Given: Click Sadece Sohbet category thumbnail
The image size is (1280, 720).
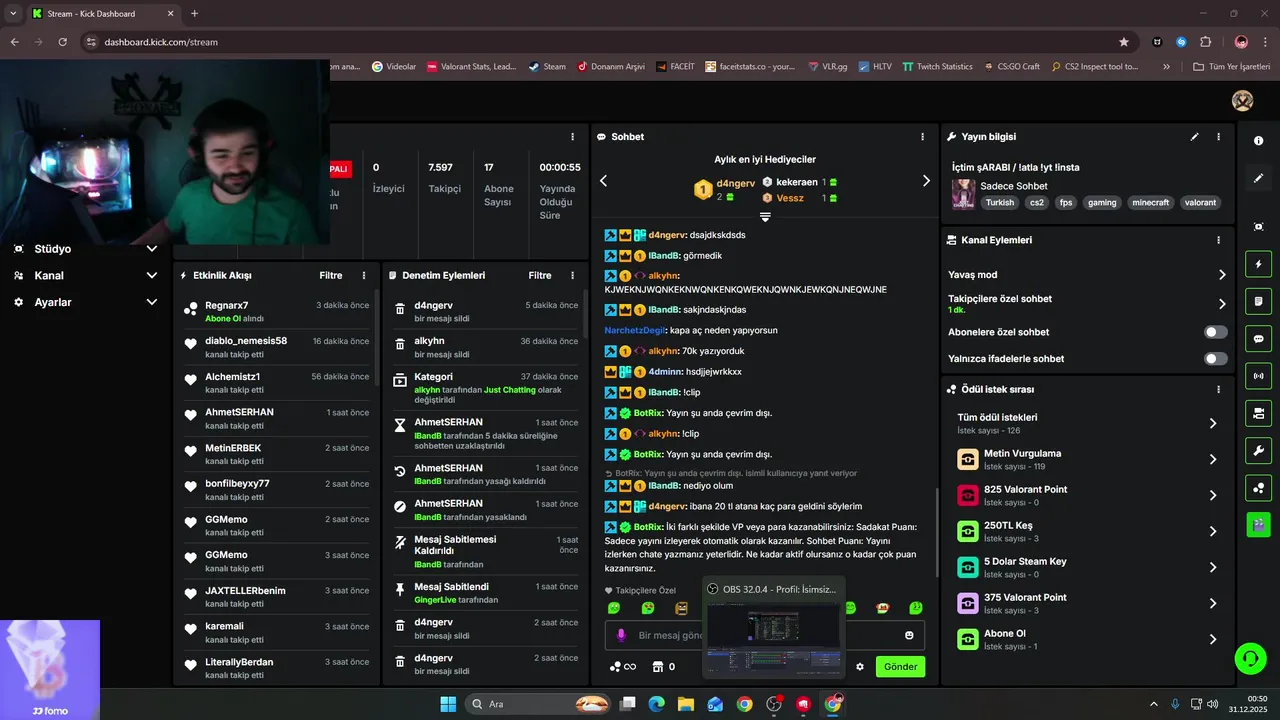Looking at the screenshot, I should point(963,194).
